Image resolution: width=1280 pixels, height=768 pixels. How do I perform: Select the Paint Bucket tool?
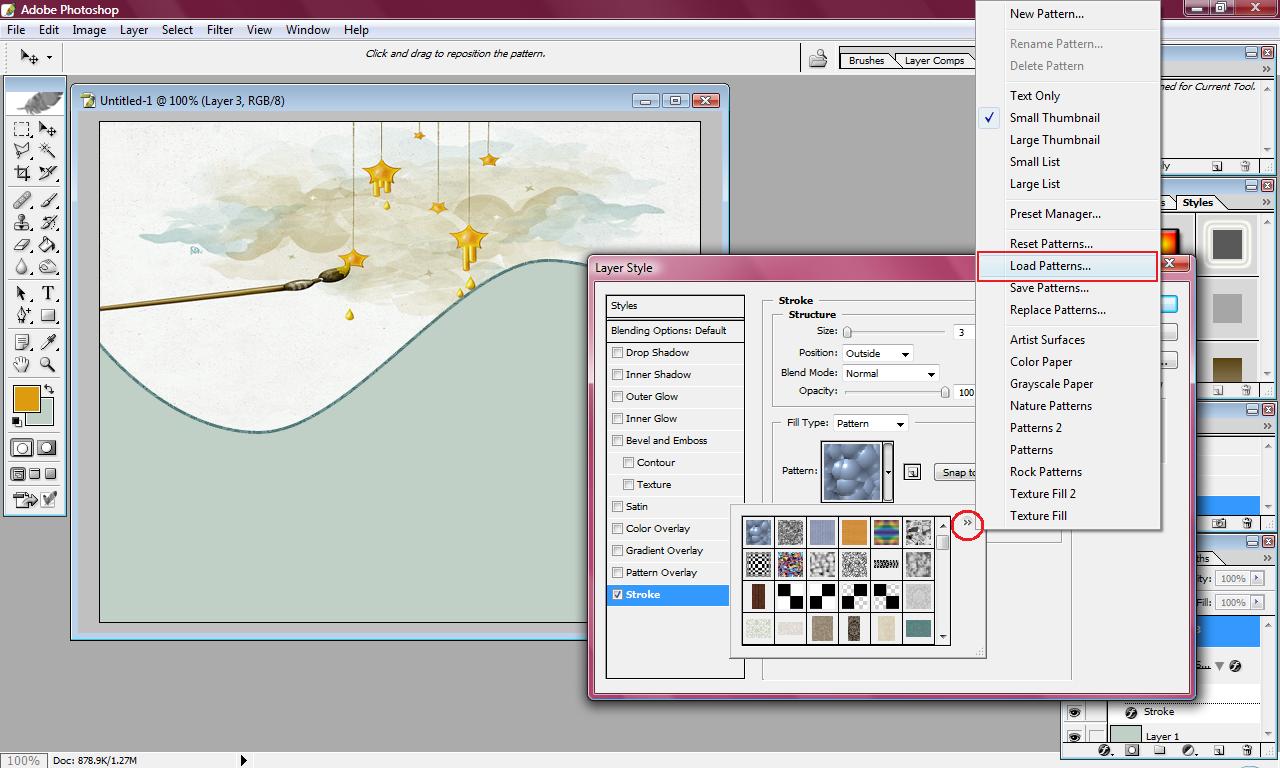coord(47,245)
